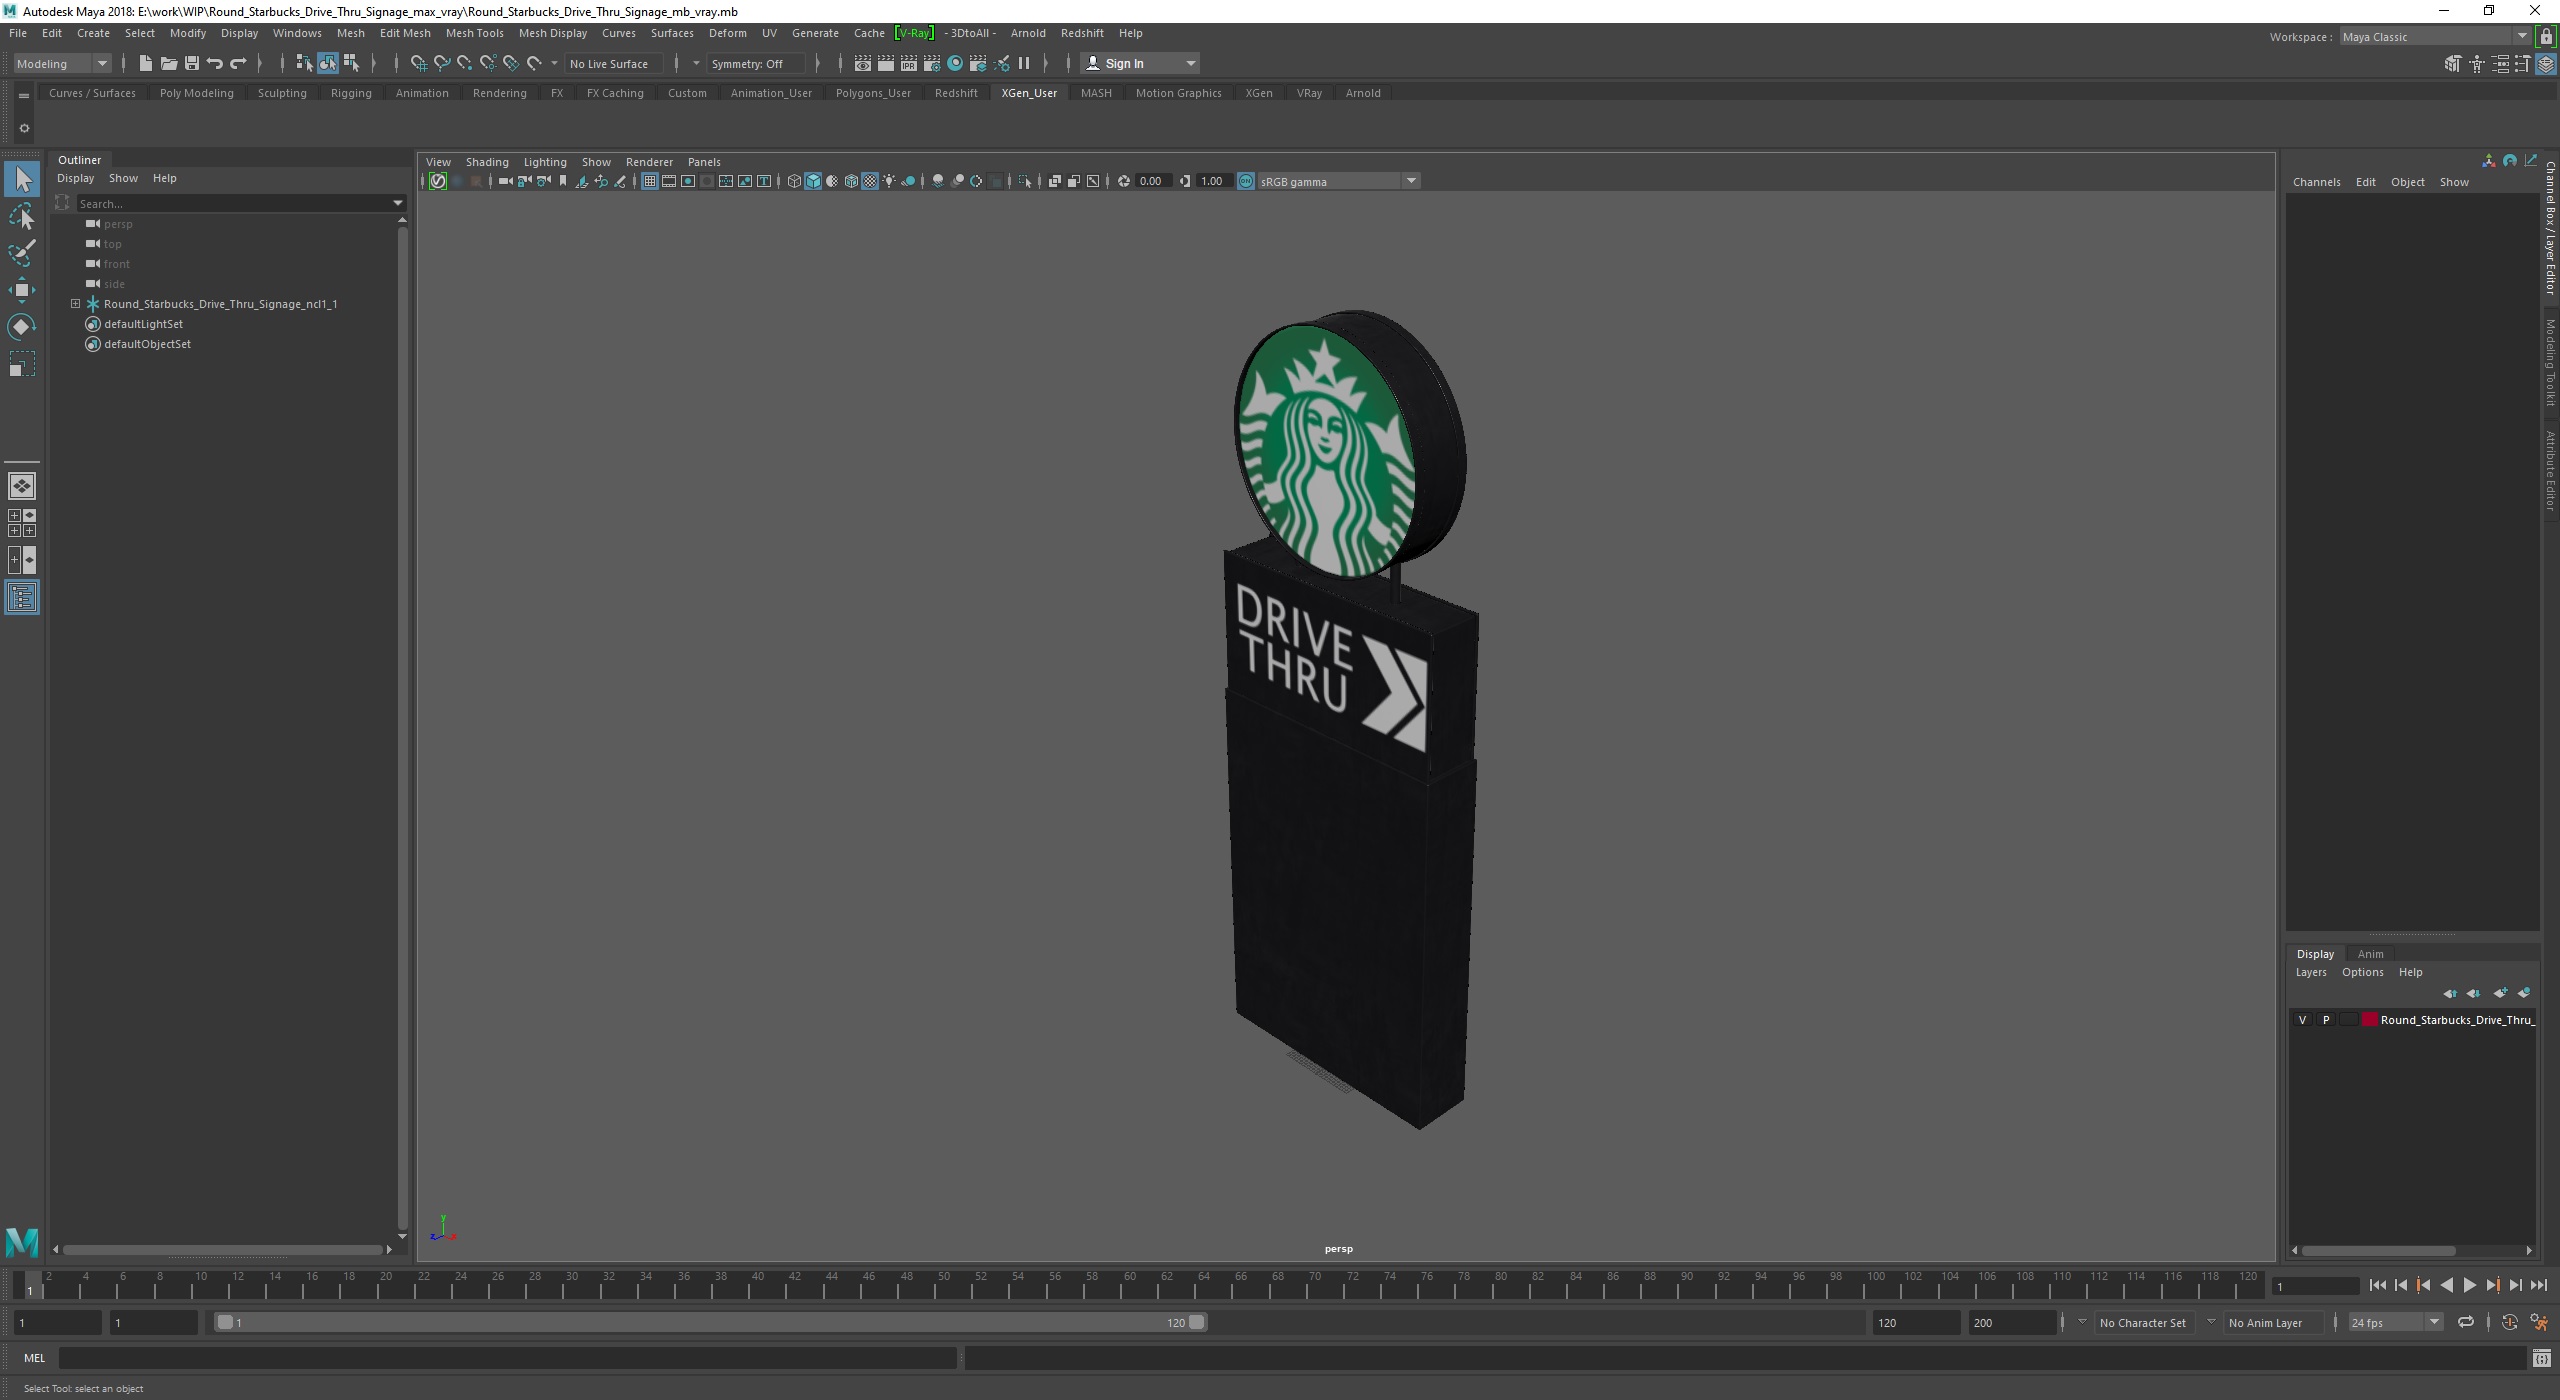Go to start of playback range
2560x1400 pixels.
click(x=2377, y=1286)
